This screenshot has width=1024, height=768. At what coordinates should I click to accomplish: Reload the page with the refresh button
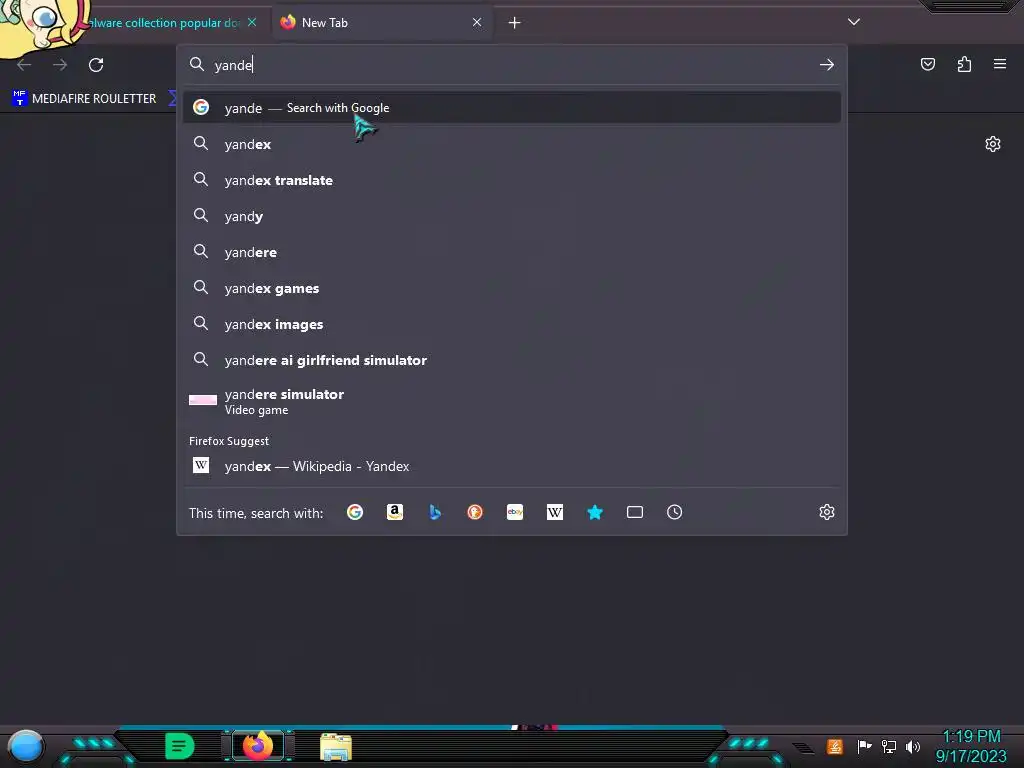tap(96, 65)
